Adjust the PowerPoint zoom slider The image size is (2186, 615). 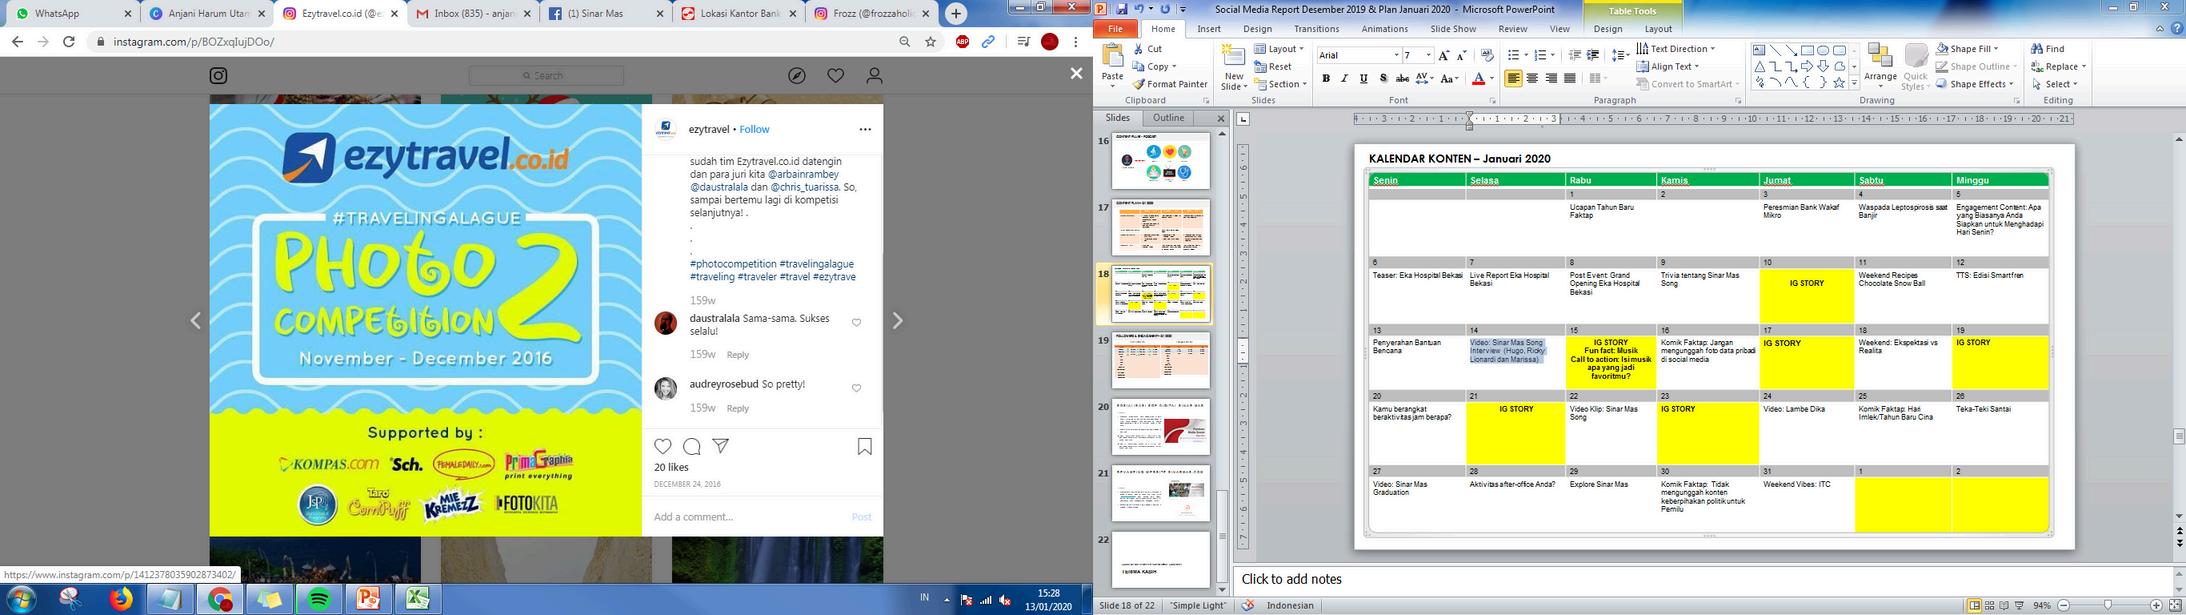pos(2108,606)
